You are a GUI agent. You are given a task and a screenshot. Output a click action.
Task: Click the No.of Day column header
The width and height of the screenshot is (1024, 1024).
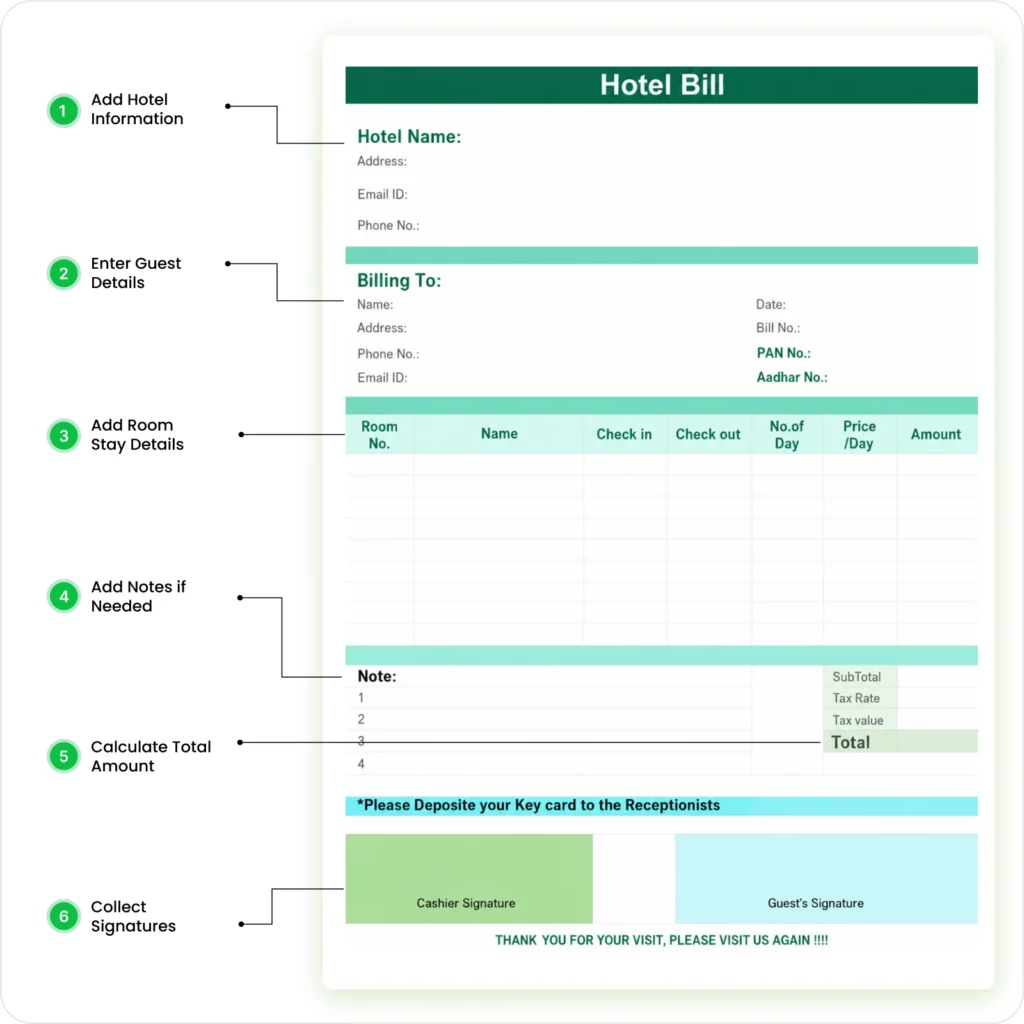[786, 434]
